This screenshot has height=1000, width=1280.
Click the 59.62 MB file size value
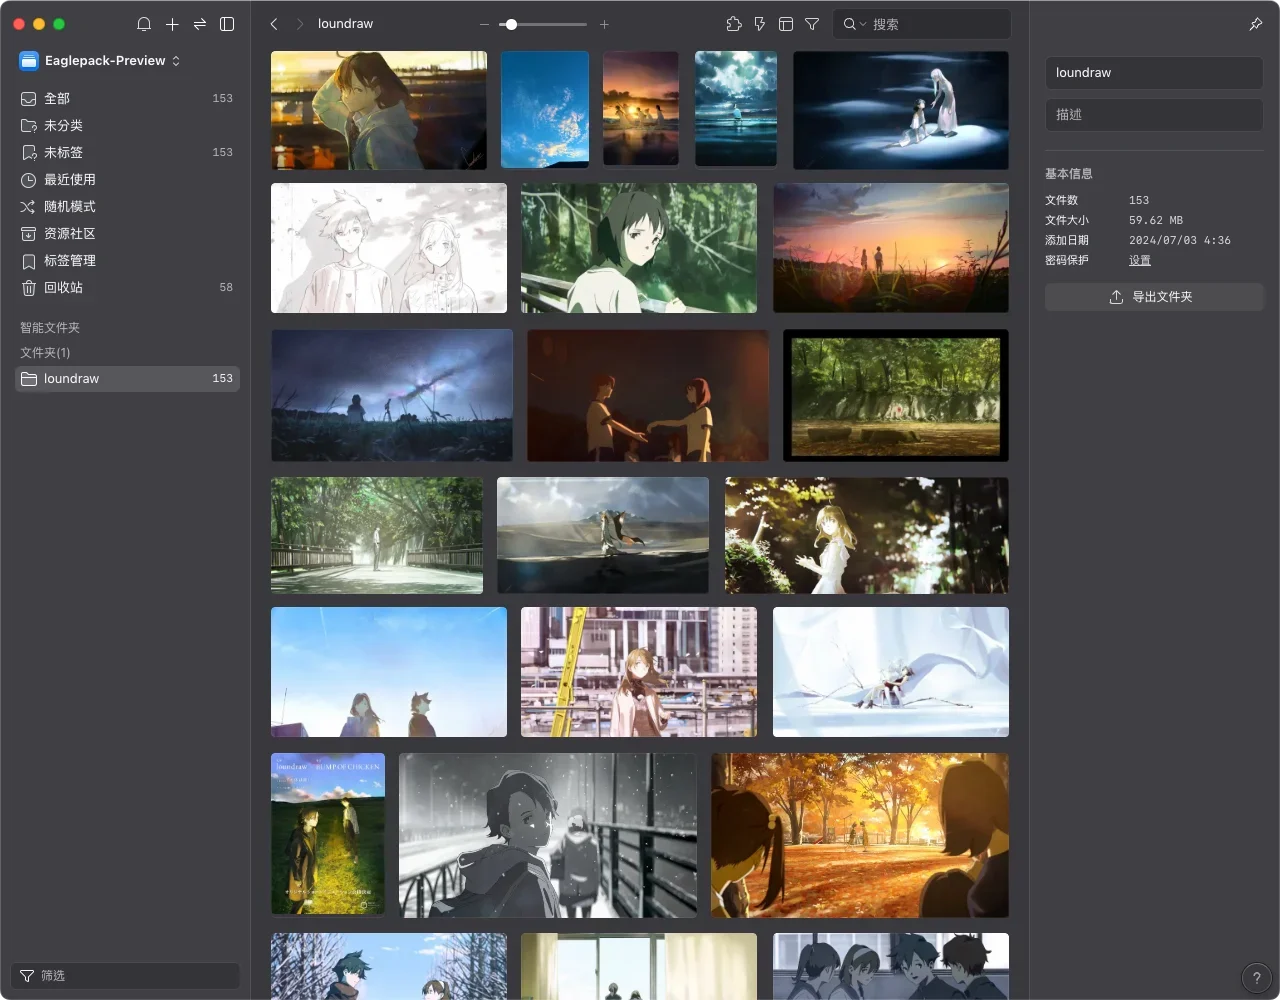click(x=1156, y=220)
